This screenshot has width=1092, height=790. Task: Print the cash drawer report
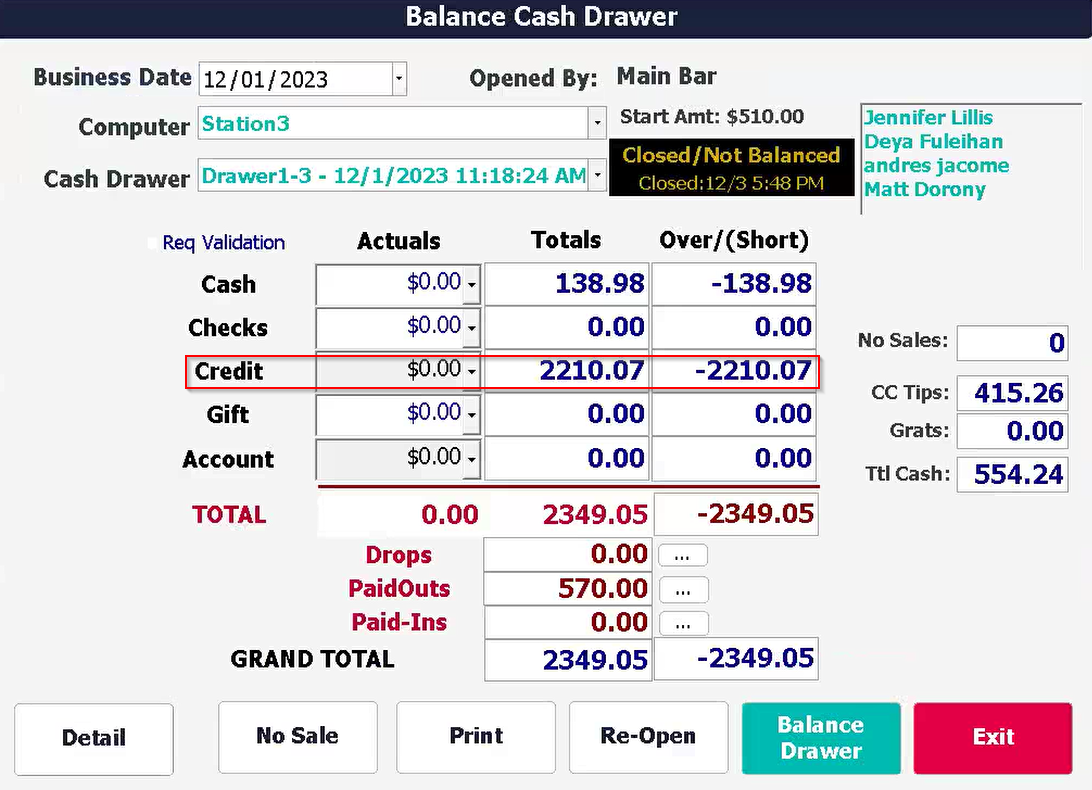(x=476, y=737)
